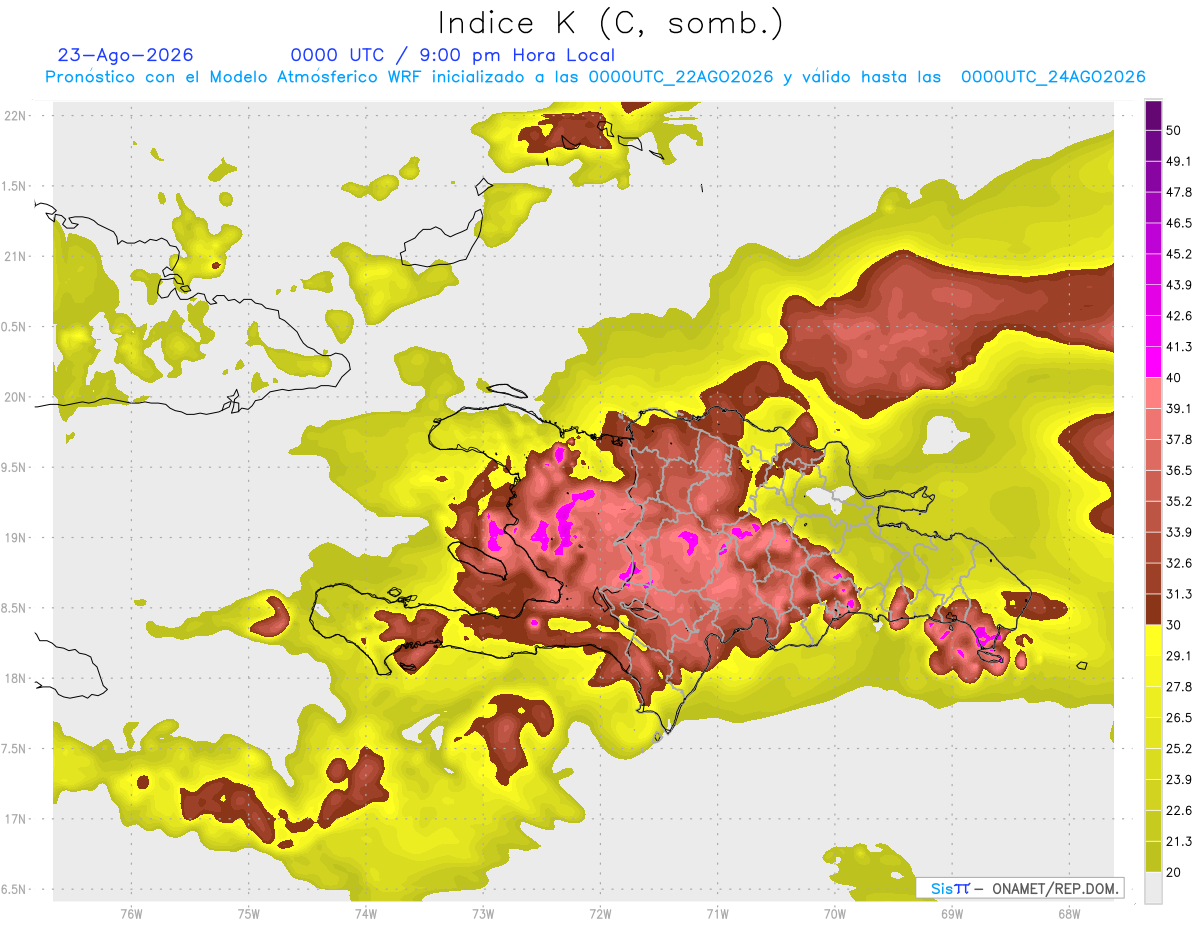Click the 69W longitude axis label

[951, 913]
